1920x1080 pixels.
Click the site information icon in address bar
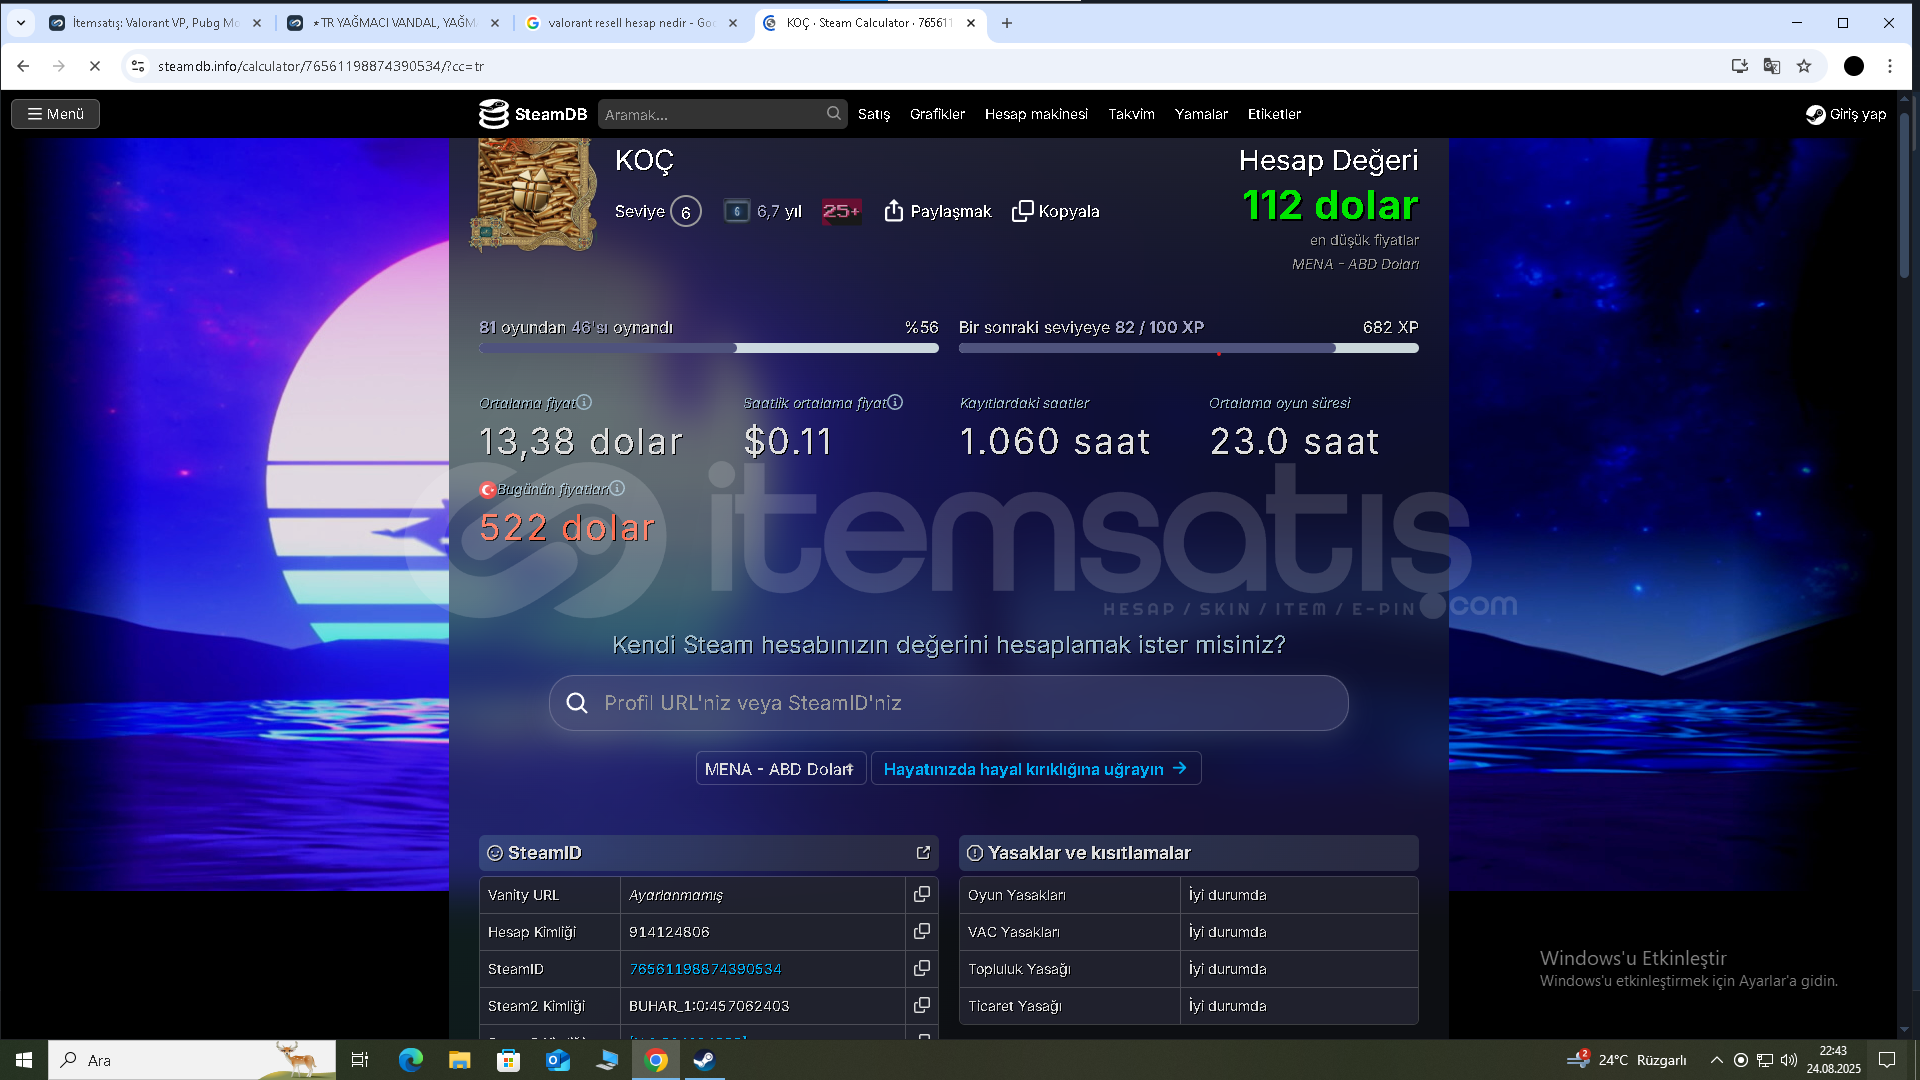point(138,66)
